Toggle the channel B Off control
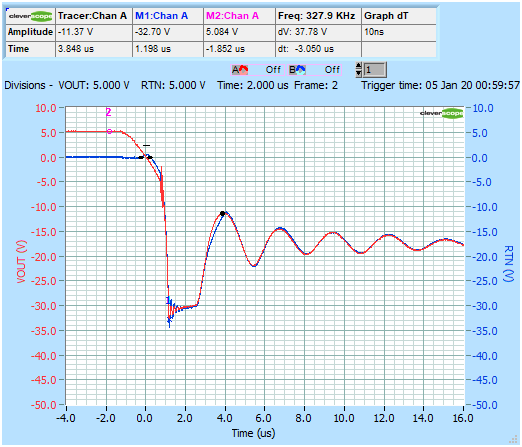522x447 pixels. [x=332, y=70]
